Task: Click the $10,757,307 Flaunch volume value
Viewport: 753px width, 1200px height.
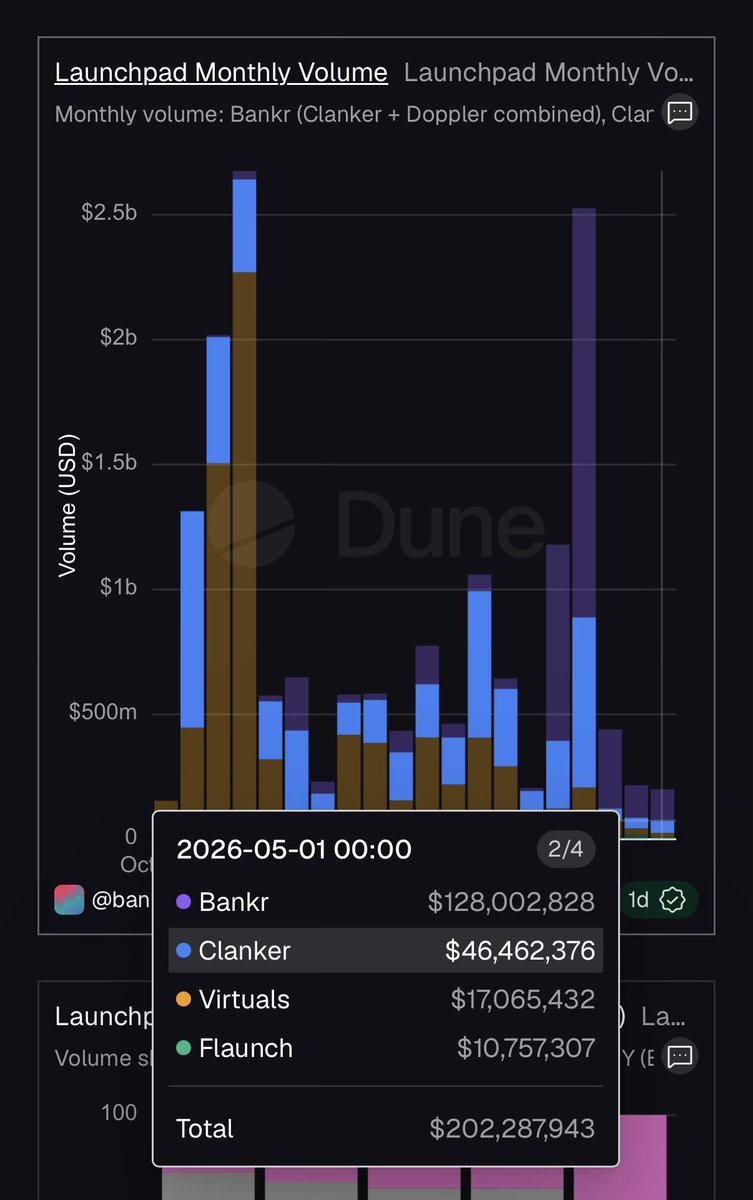Action: (x=526, y=1049)
